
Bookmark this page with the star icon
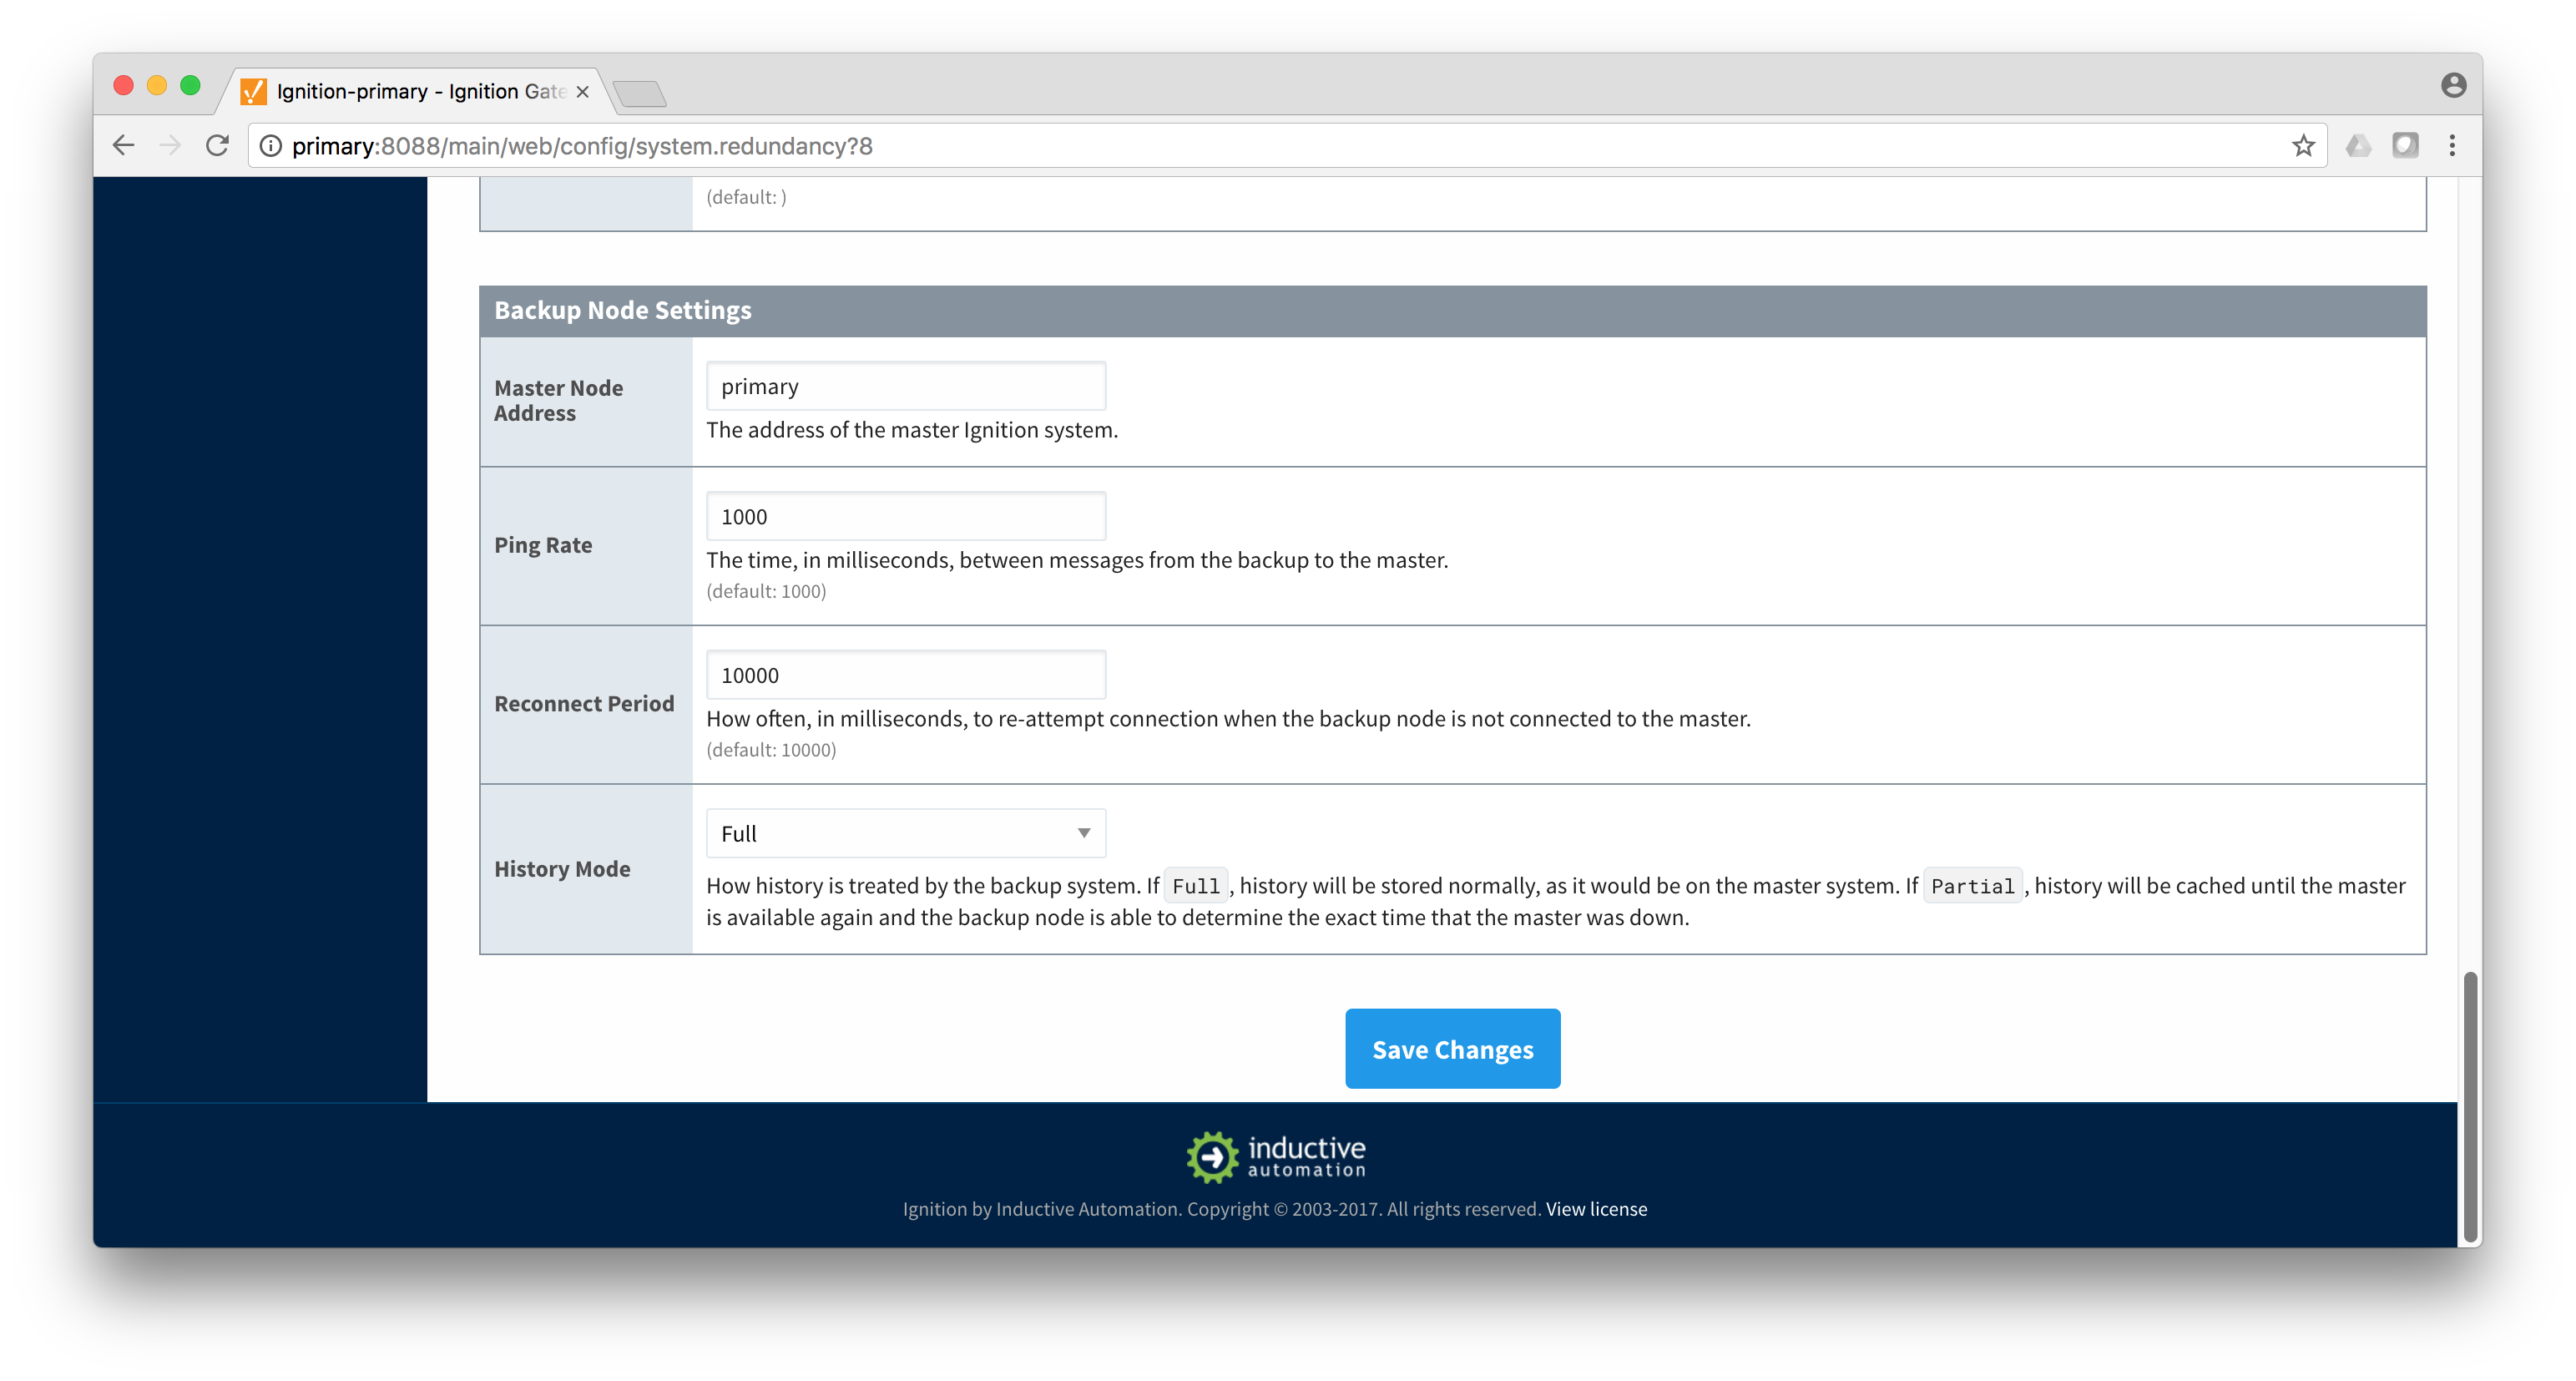(x=2303, y=146)
